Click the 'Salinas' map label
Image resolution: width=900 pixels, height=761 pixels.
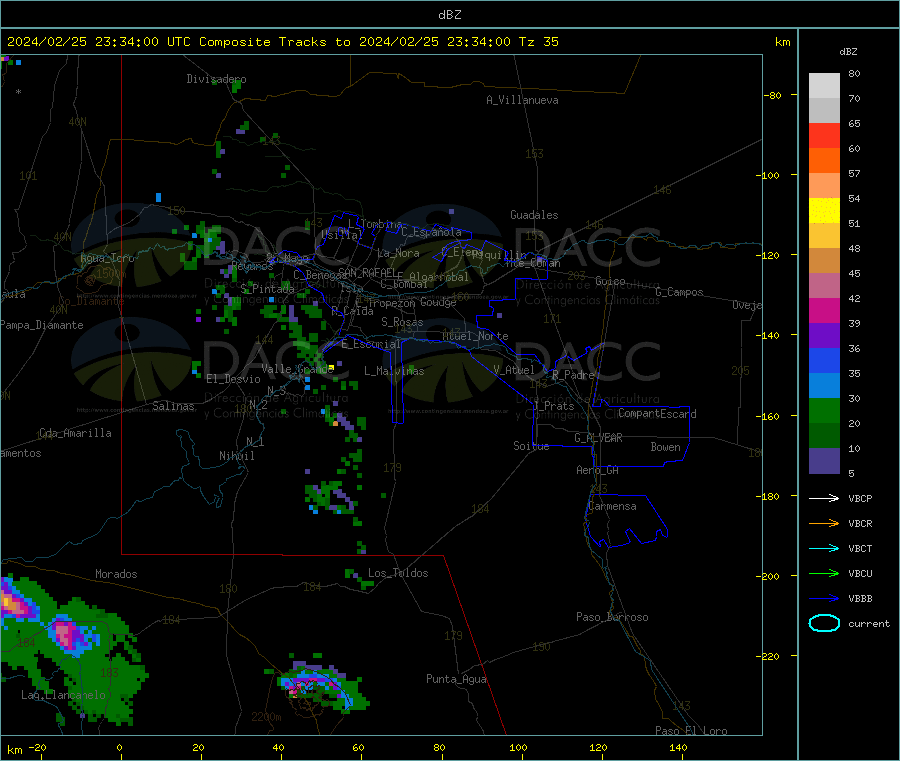pyautogui.click(x=173, y=406)
